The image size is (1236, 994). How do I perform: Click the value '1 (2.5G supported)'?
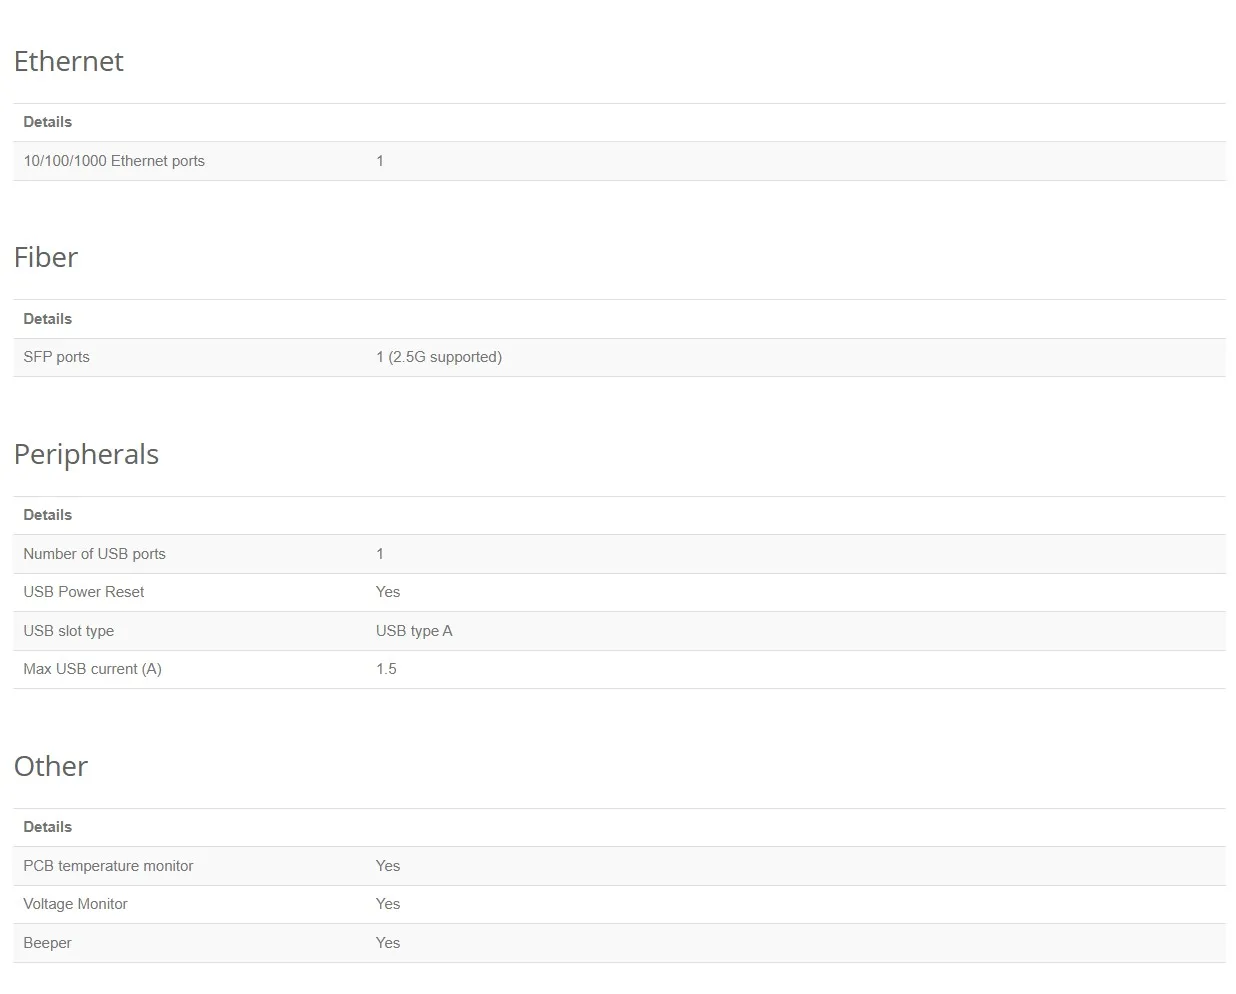[439, 357]
